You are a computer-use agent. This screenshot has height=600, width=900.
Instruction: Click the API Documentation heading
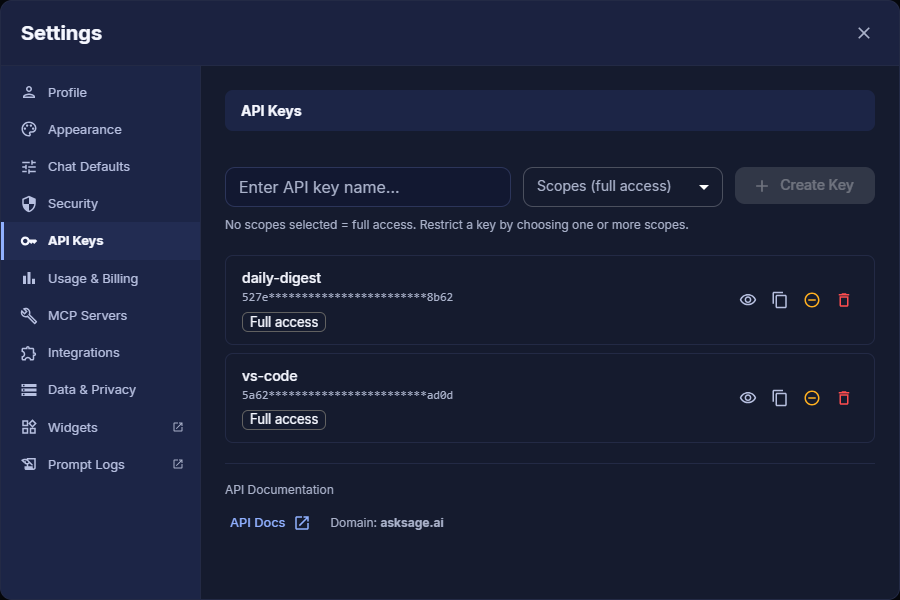pos(279,490)
